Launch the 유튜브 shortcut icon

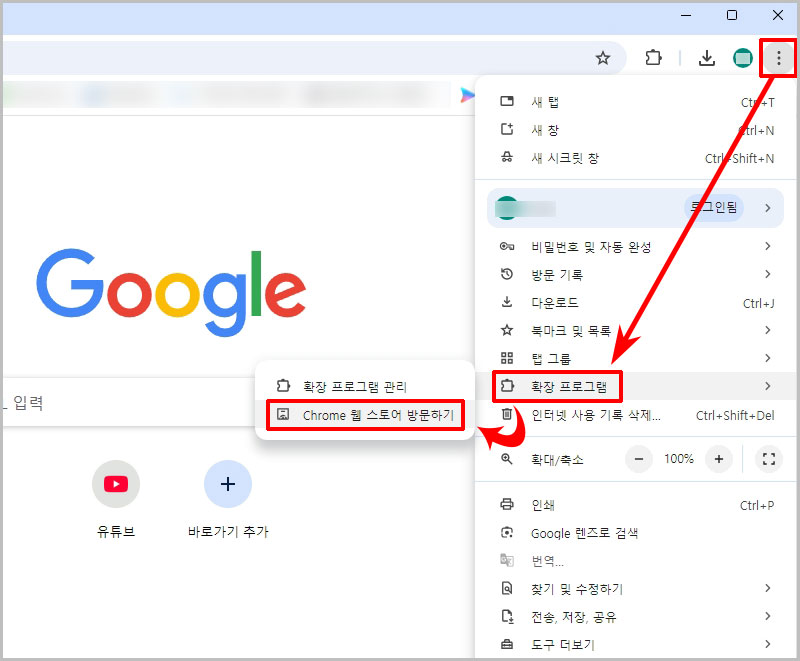point(116,484)
